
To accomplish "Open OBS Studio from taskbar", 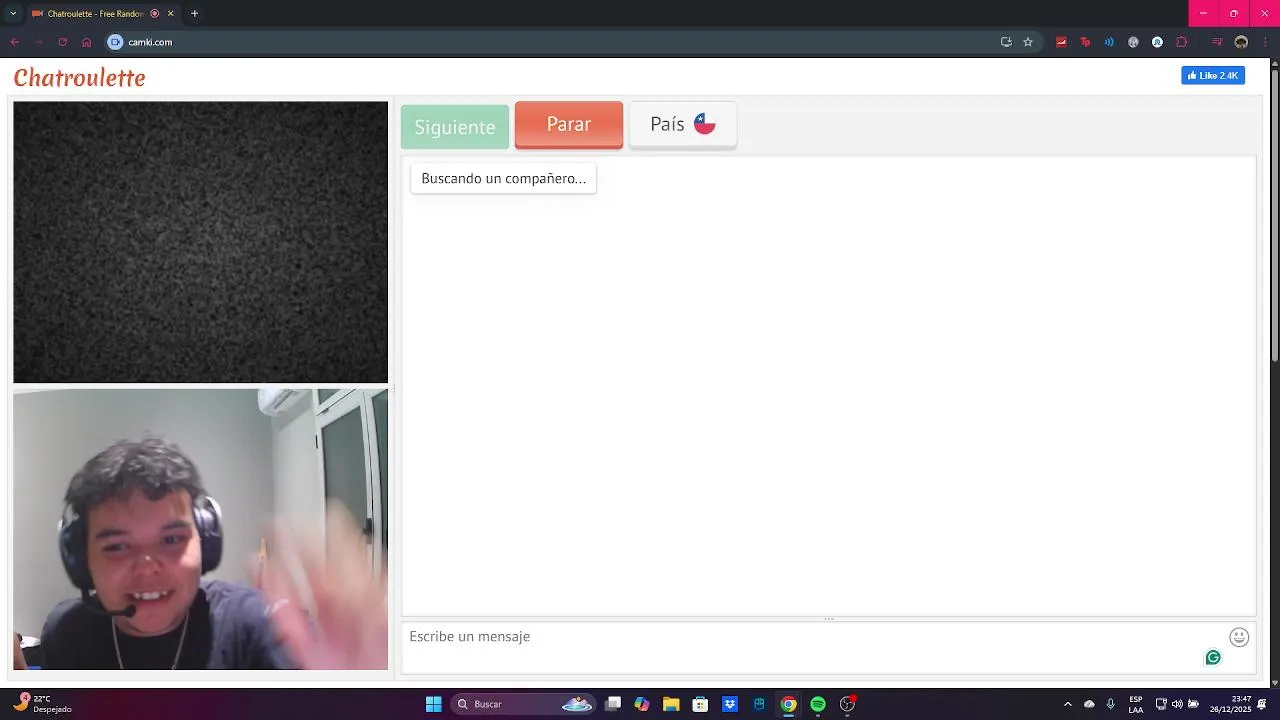I will pos(847,704).
